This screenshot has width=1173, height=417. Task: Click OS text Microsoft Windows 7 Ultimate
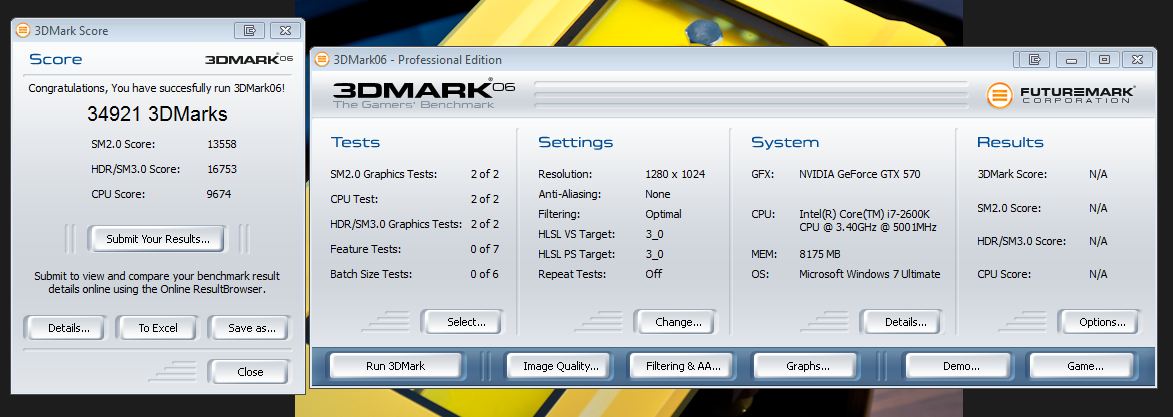point(869,274)
